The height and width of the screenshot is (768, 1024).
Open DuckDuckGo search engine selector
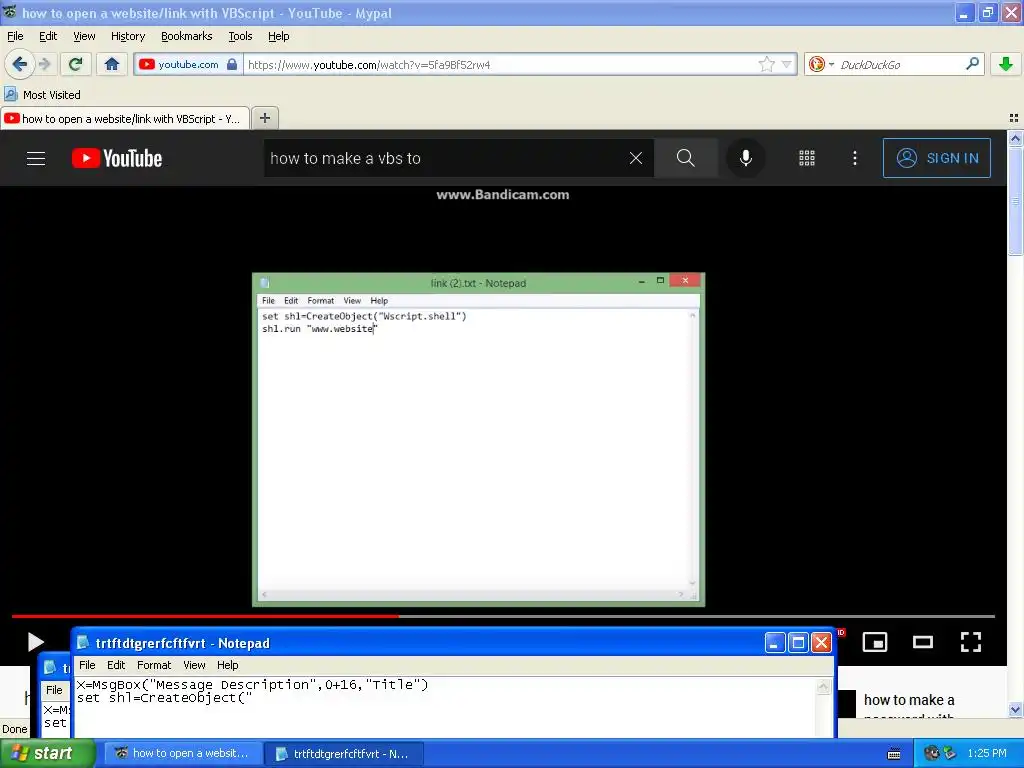(821, 64)
